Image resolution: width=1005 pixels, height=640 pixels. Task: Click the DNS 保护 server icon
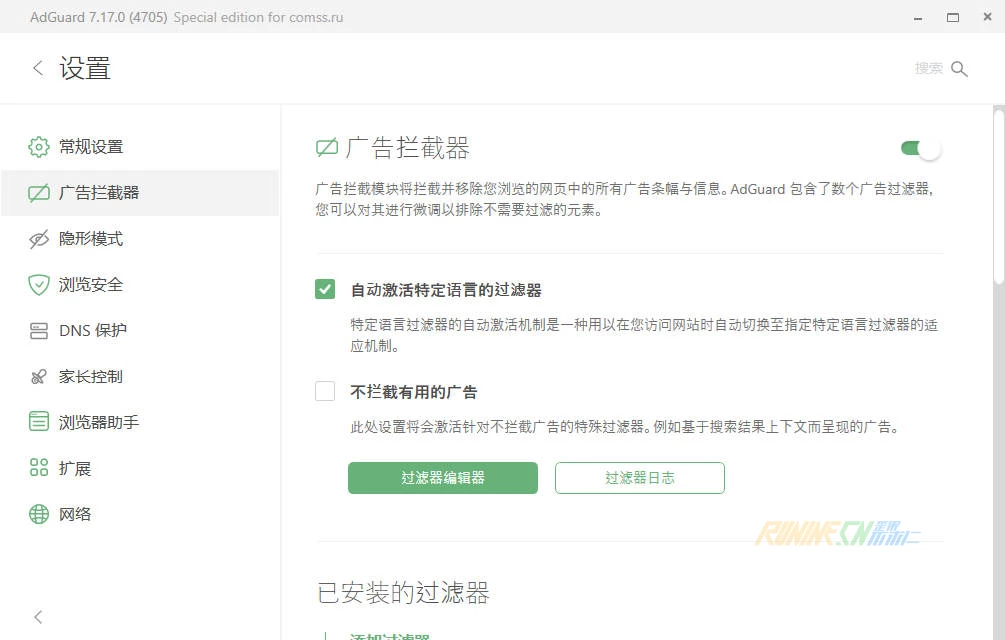[x=39, y=331]
